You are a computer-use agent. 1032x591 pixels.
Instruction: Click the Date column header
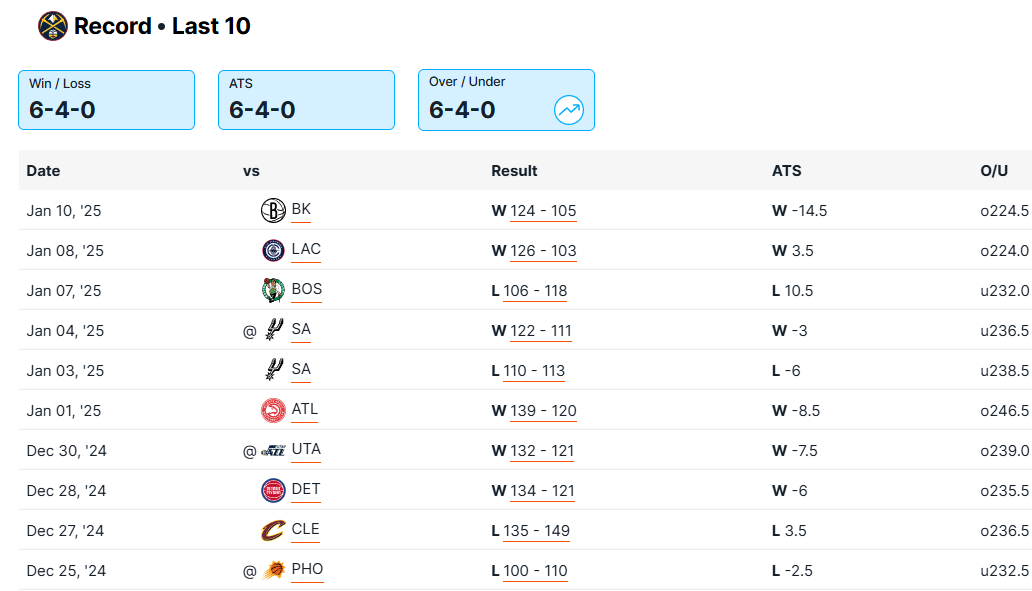click(43, 171)
